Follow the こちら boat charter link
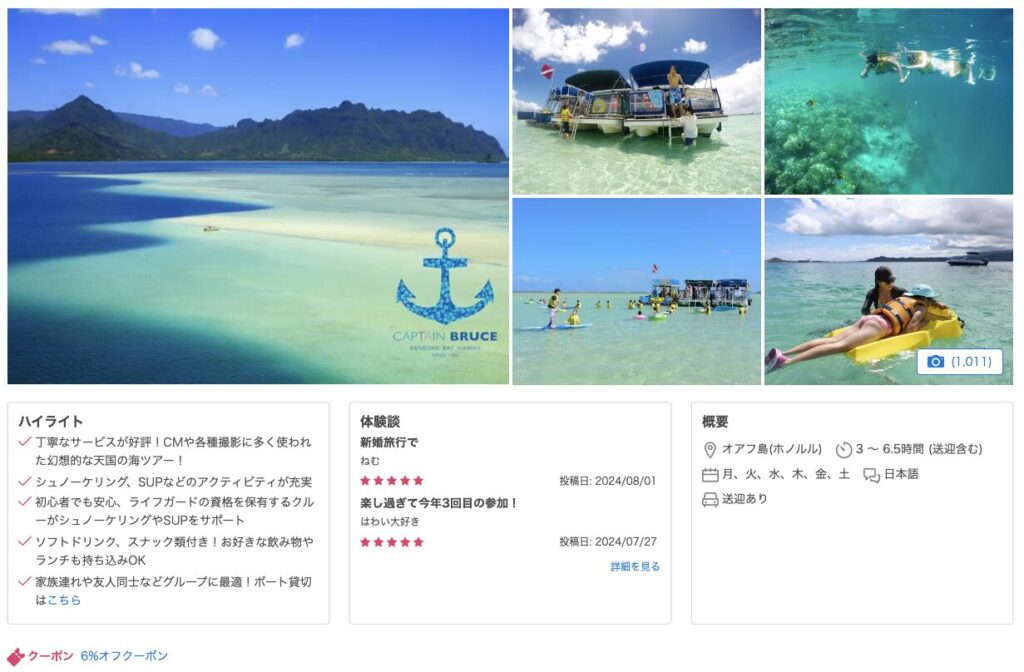The height and width of the screenshot is (672, 1024). pos(64,600)
